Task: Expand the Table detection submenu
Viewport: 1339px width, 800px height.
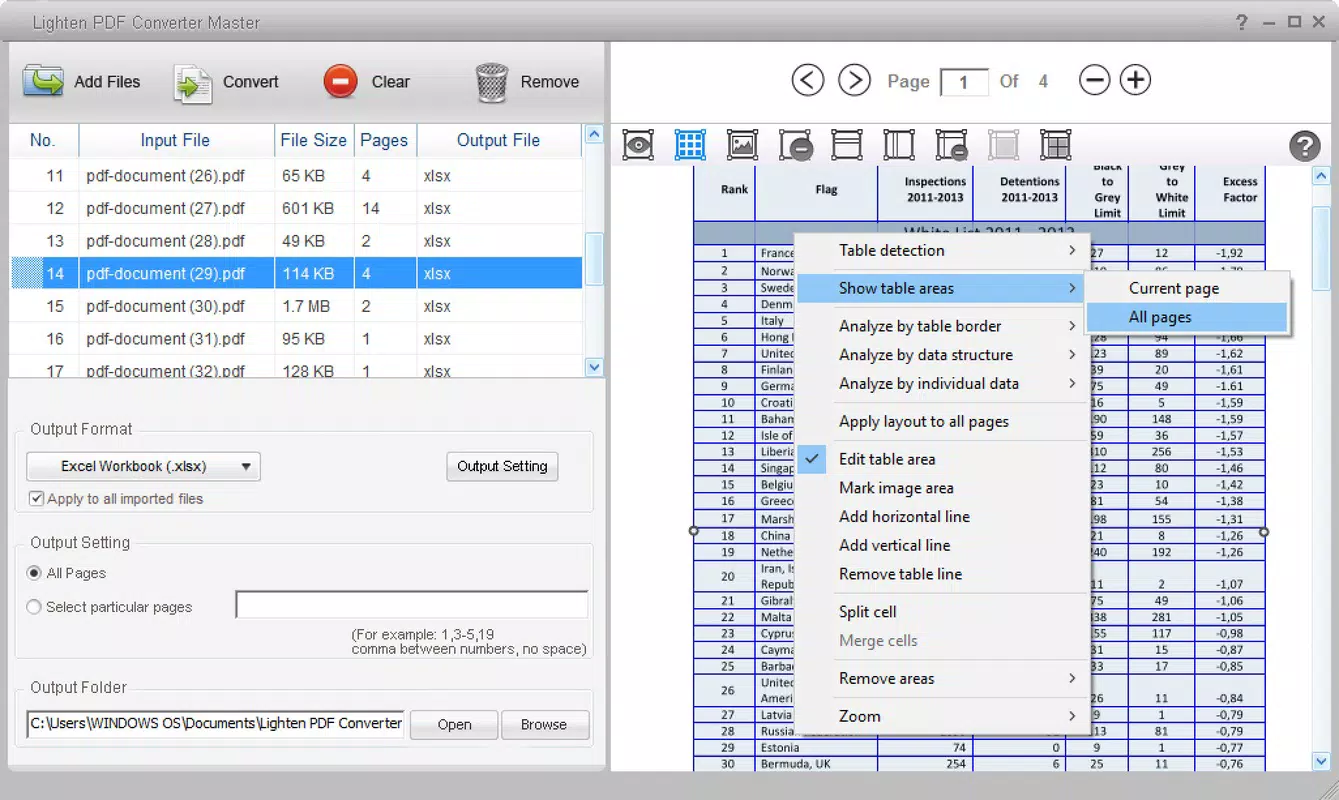Action: (x=942, y=250)
